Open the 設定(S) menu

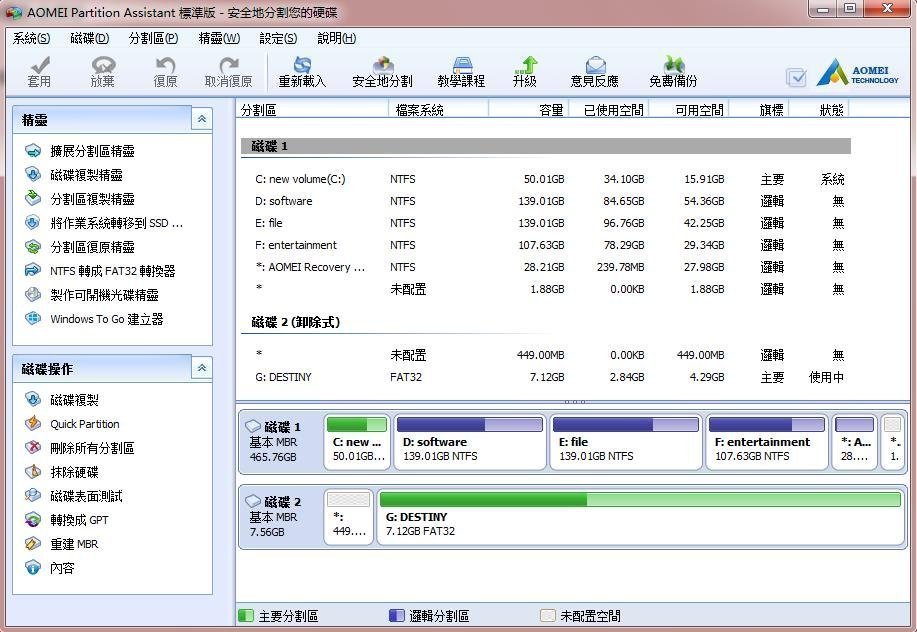click(x=278, y=39)
